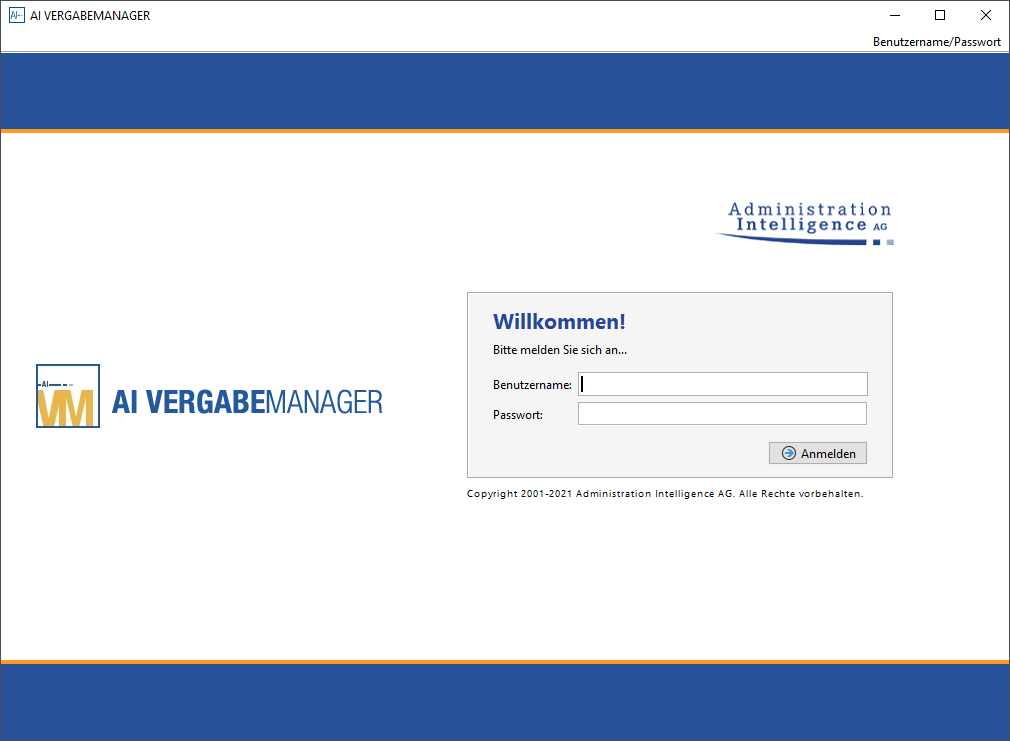Click the Administration Intelligence AG logo
The height and width of the screenshot is (741, 1010).
pyautogui.click(x=806, y=223)
